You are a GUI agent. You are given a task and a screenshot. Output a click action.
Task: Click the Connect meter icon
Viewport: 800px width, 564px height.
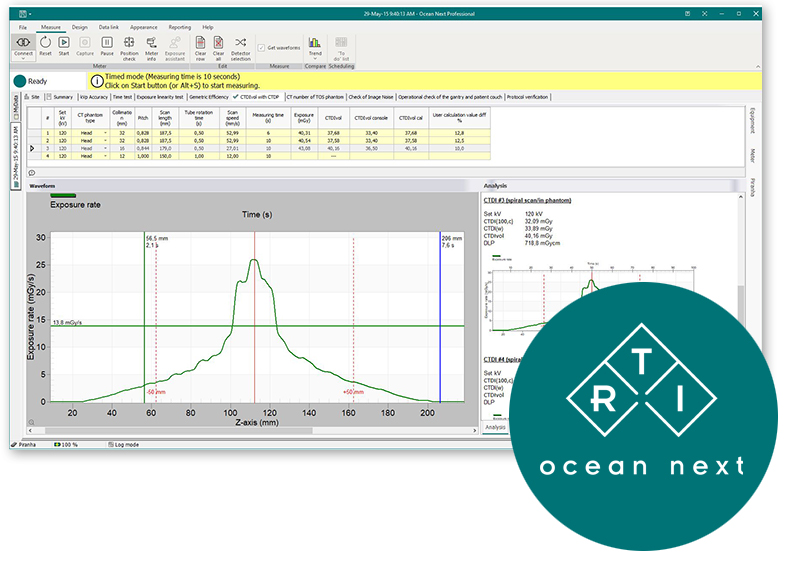click(23, 42)
